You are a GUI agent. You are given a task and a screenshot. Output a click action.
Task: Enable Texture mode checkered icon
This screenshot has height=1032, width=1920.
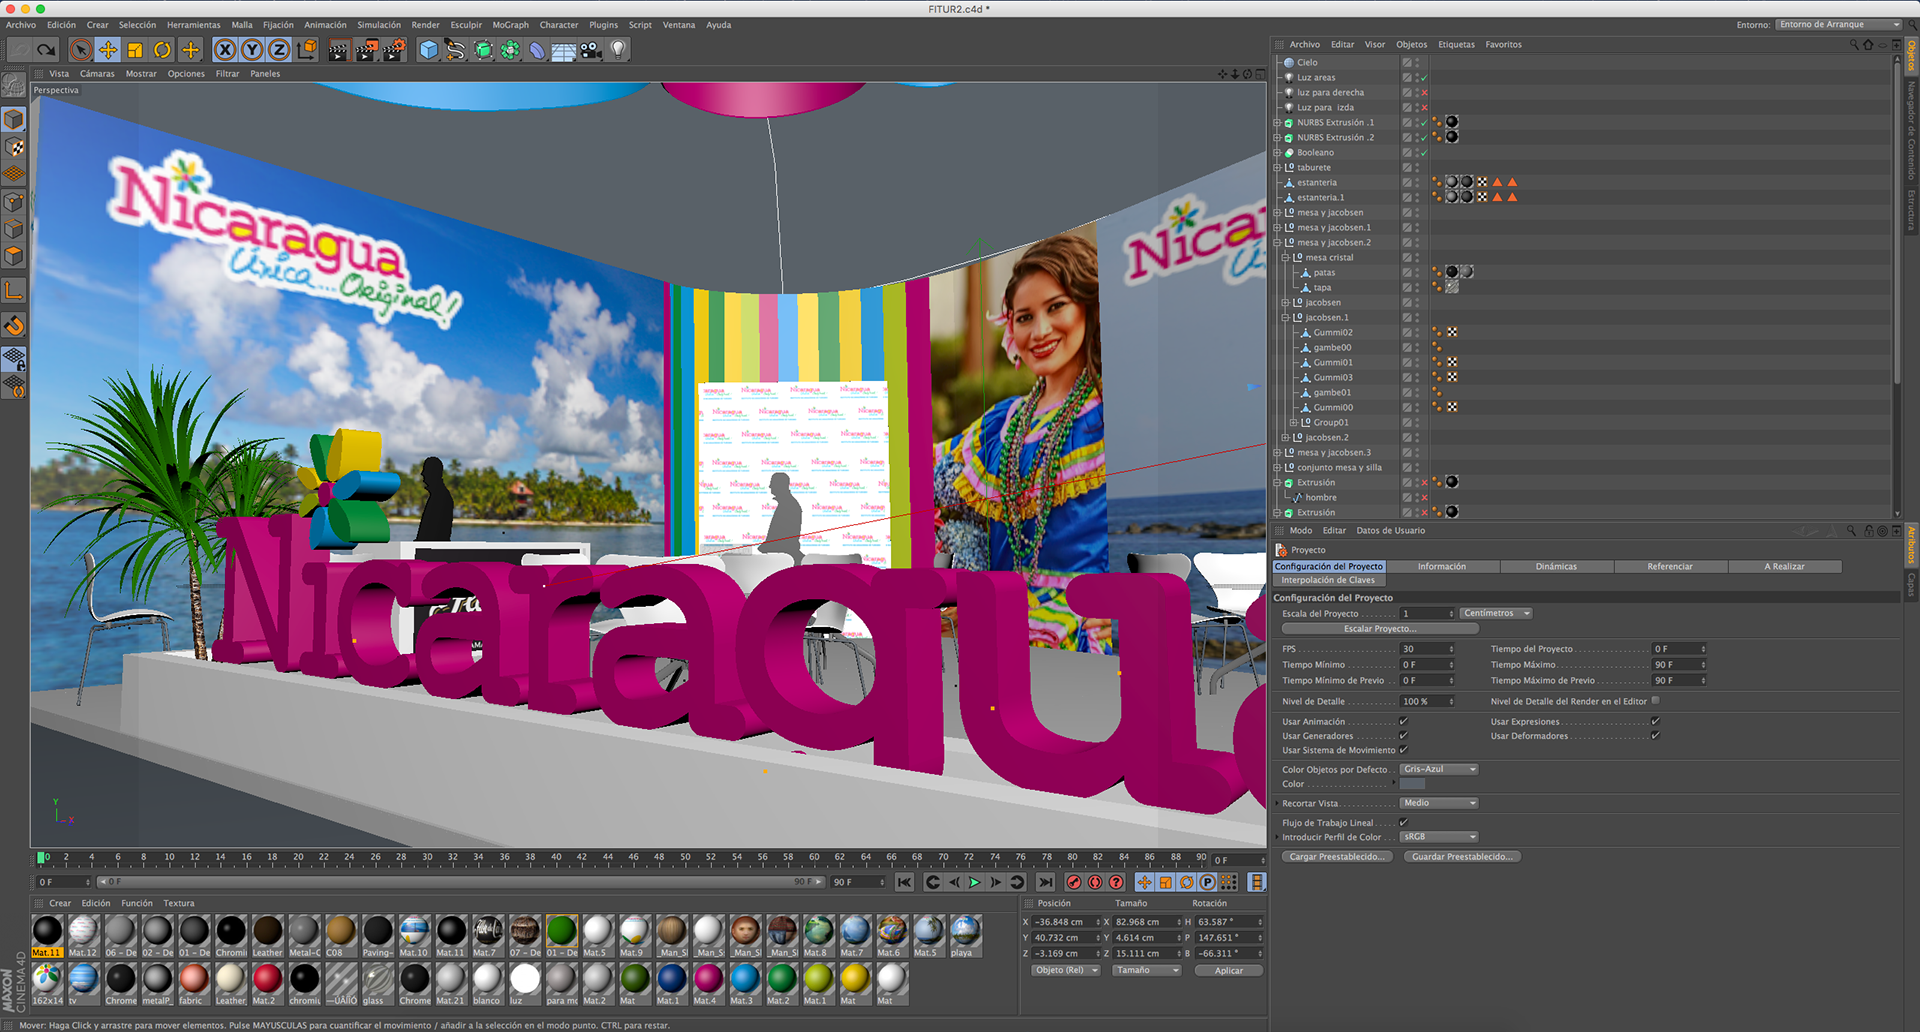14,147
